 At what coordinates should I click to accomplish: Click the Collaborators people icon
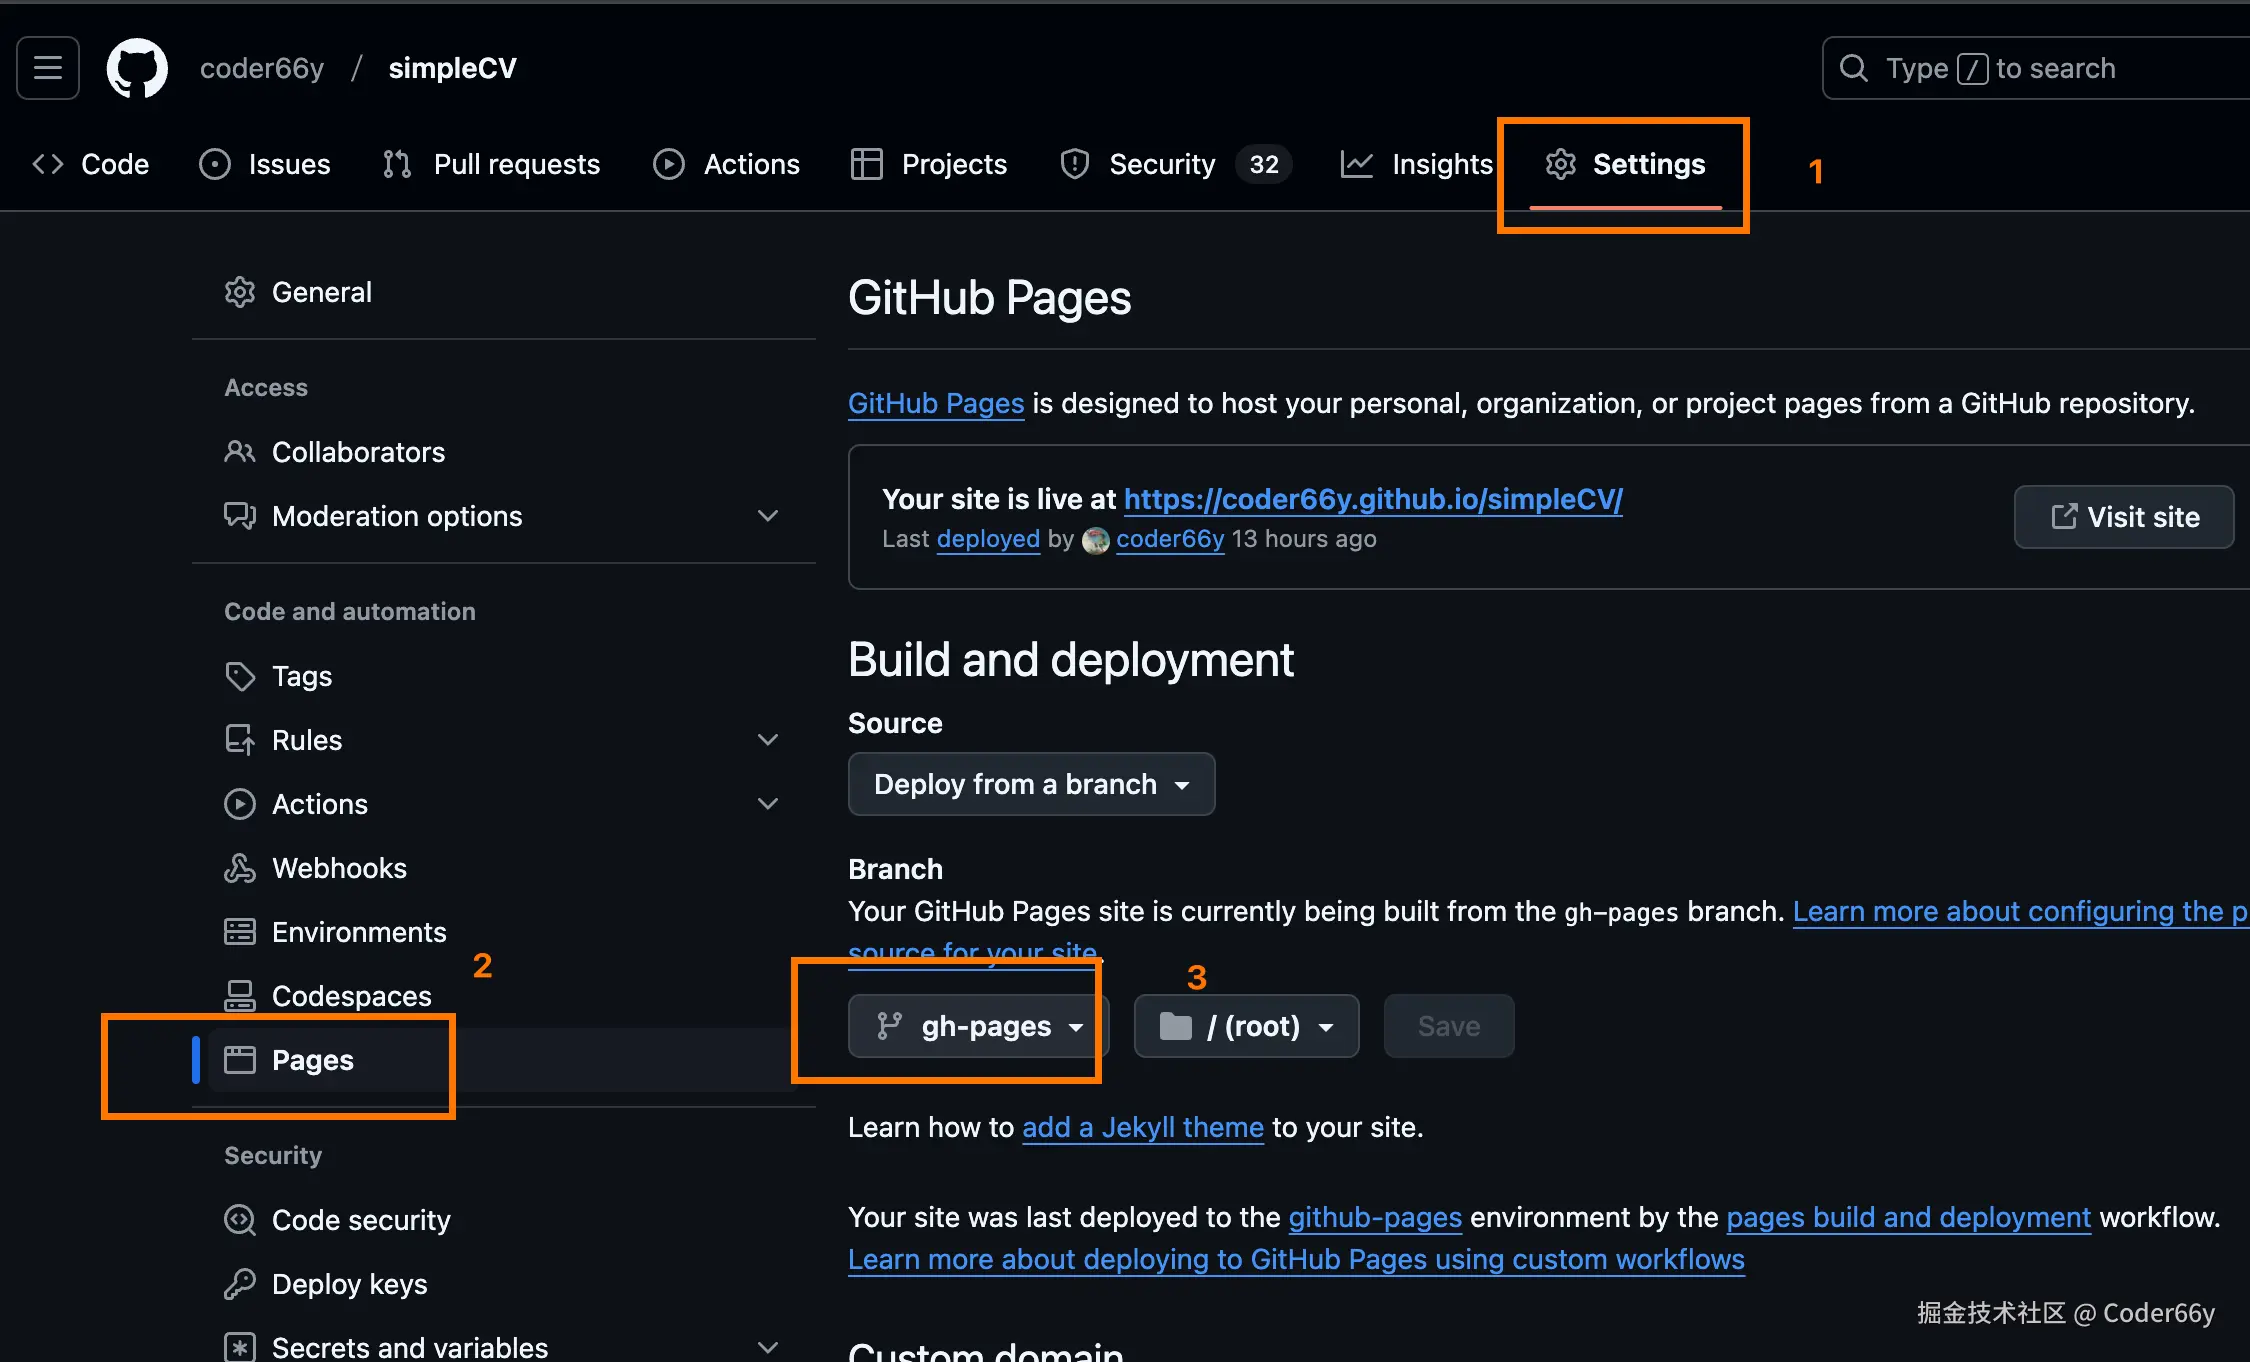click(x=240, y=452)
